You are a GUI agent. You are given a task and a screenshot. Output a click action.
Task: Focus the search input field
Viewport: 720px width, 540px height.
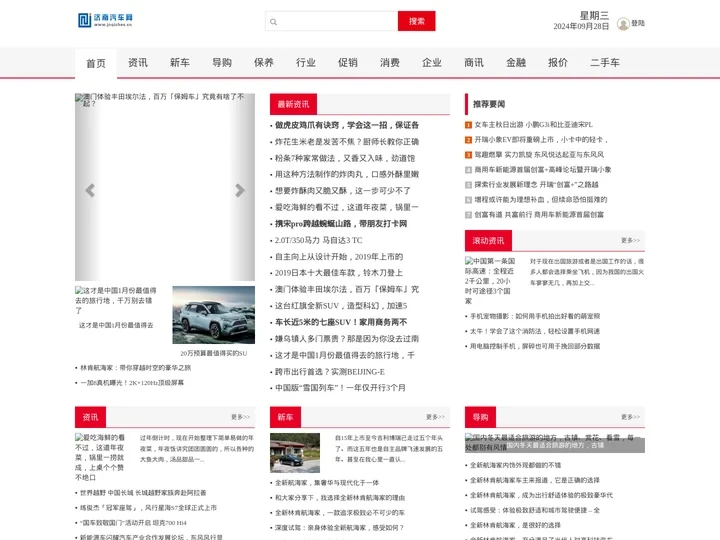click(332, 21)
